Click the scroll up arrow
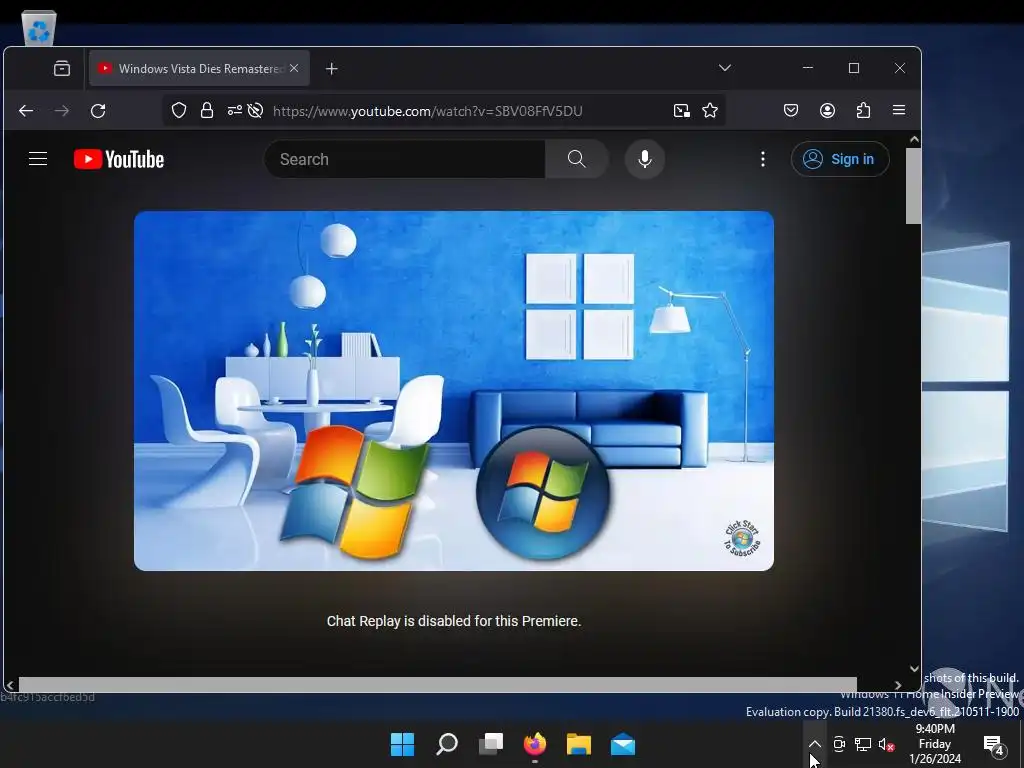This screenshot has height=768, width=1024. 914,139
